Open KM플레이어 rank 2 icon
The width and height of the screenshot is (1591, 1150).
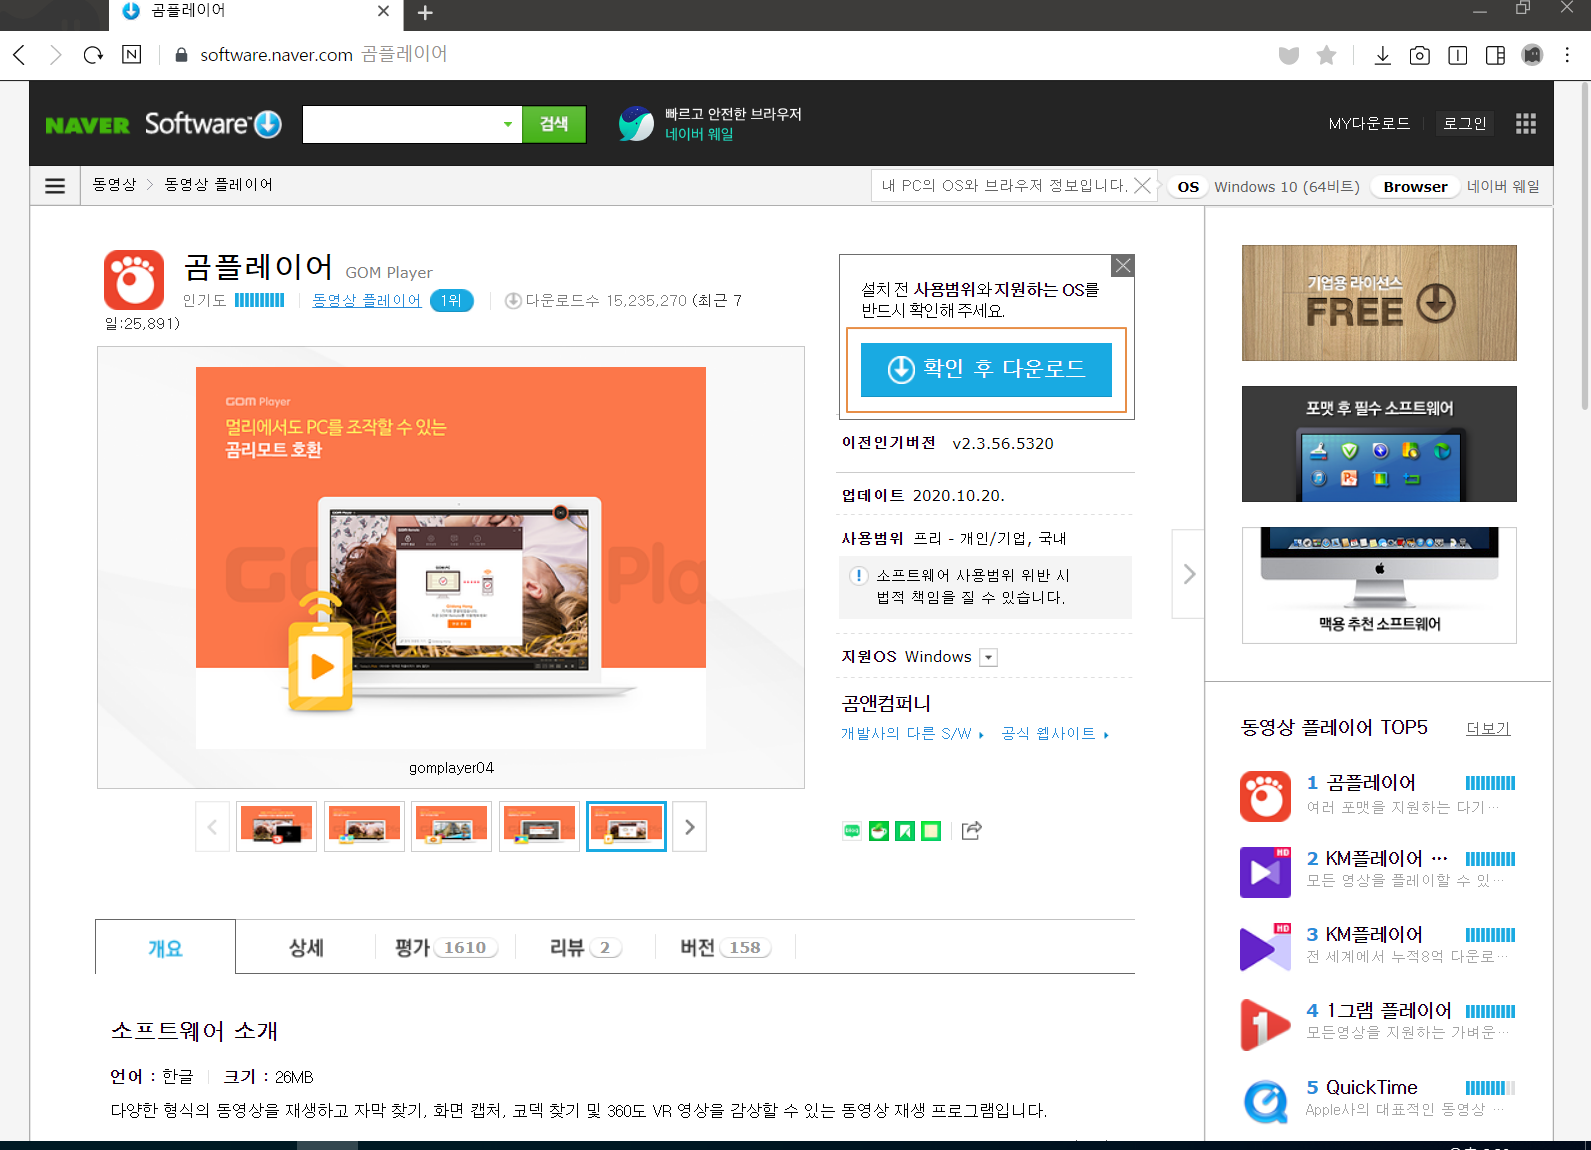[x=1265, y=872]
